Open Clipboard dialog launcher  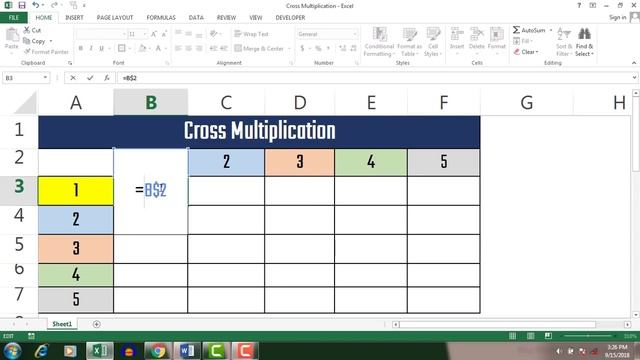70,63
